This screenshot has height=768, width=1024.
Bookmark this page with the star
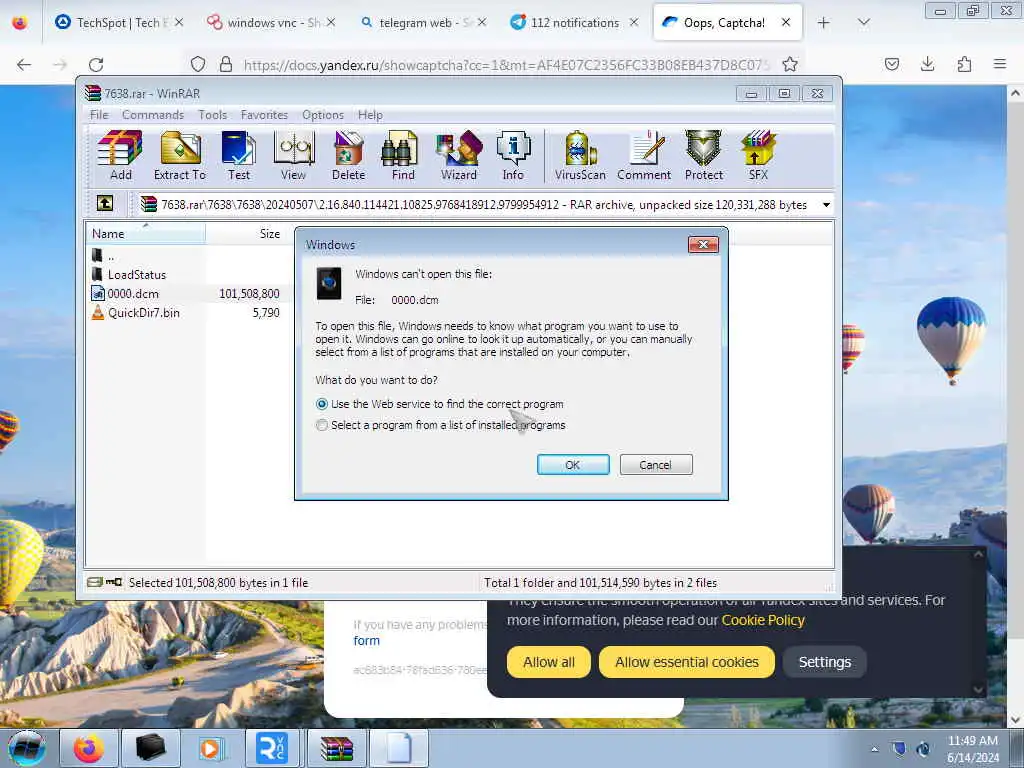(790, 64)
